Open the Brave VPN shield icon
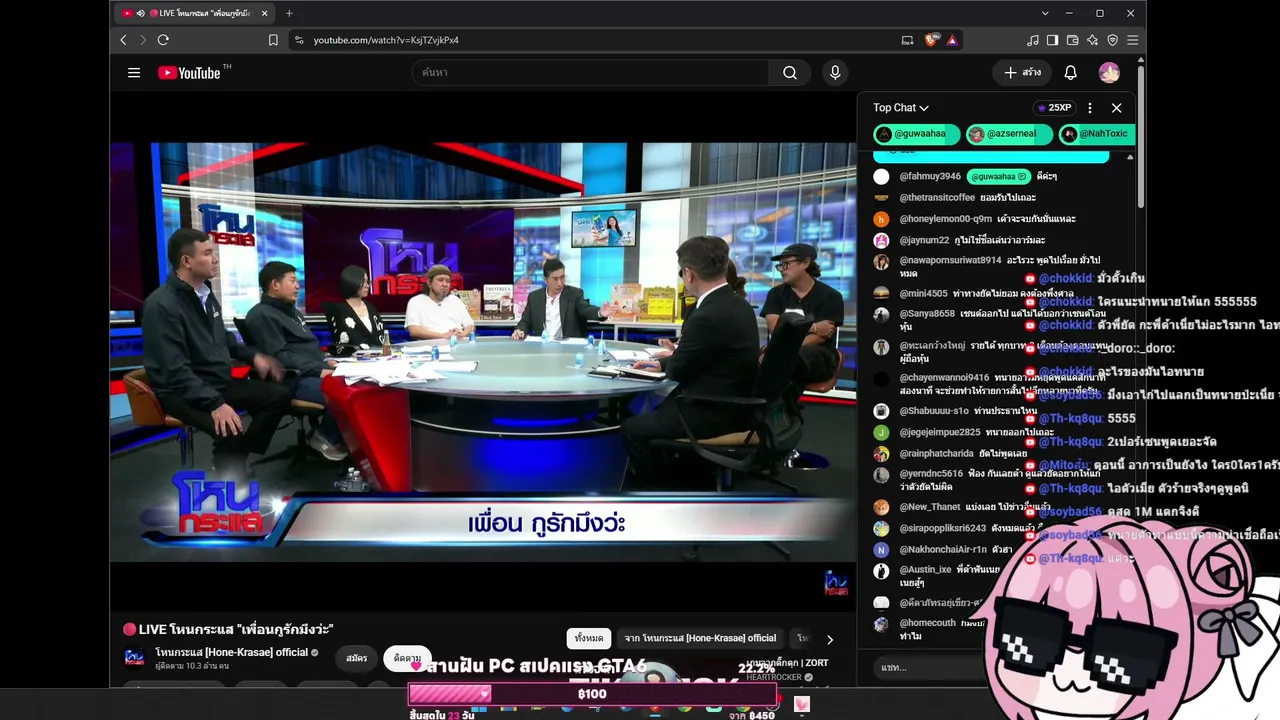This screenshot has width=1280, height=720. point(1112,40)
